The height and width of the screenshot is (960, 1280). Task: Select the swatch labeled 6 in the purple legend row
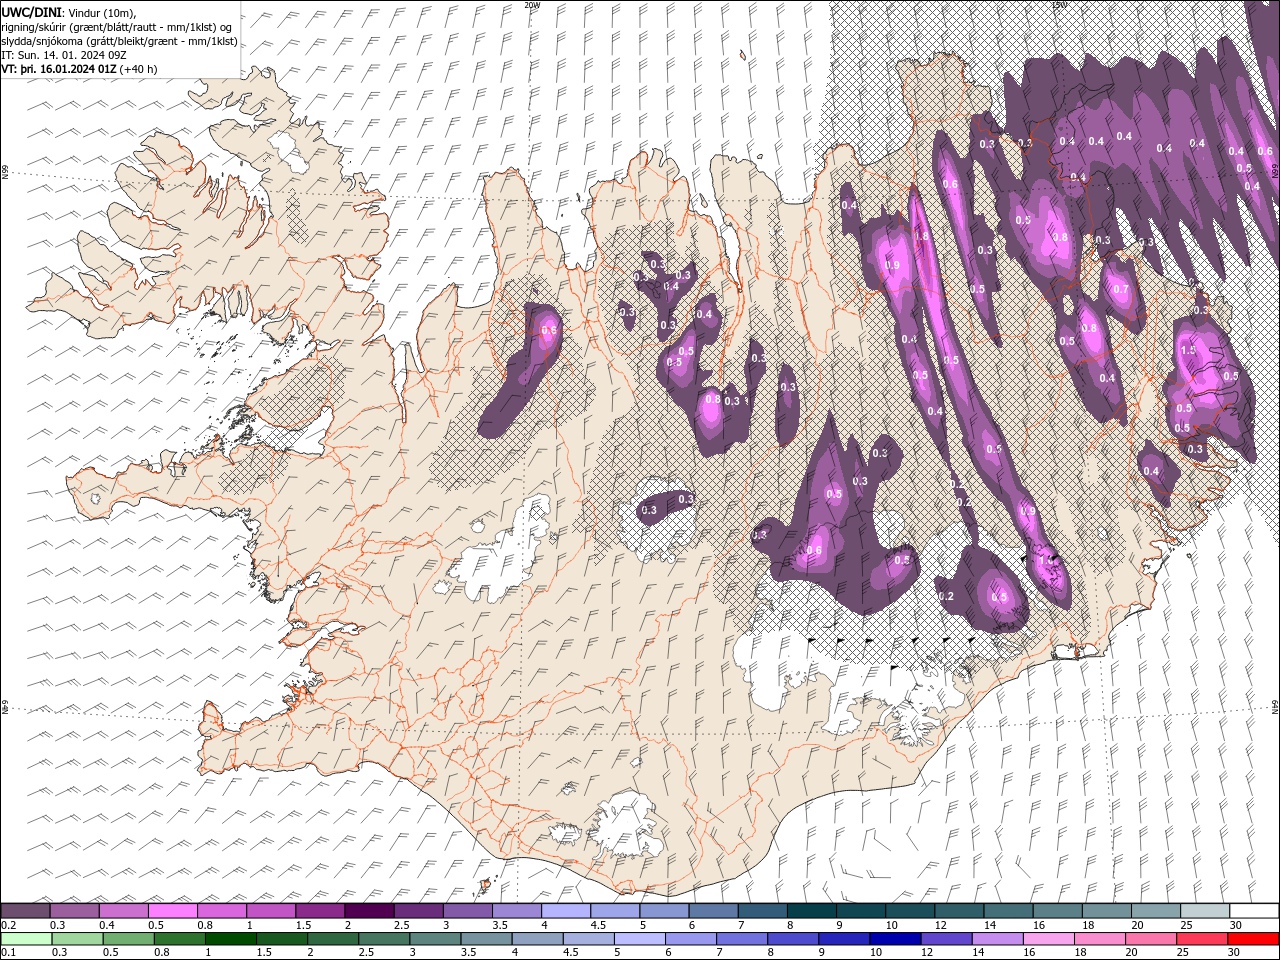pyautogui.click(x=713, y=911)
